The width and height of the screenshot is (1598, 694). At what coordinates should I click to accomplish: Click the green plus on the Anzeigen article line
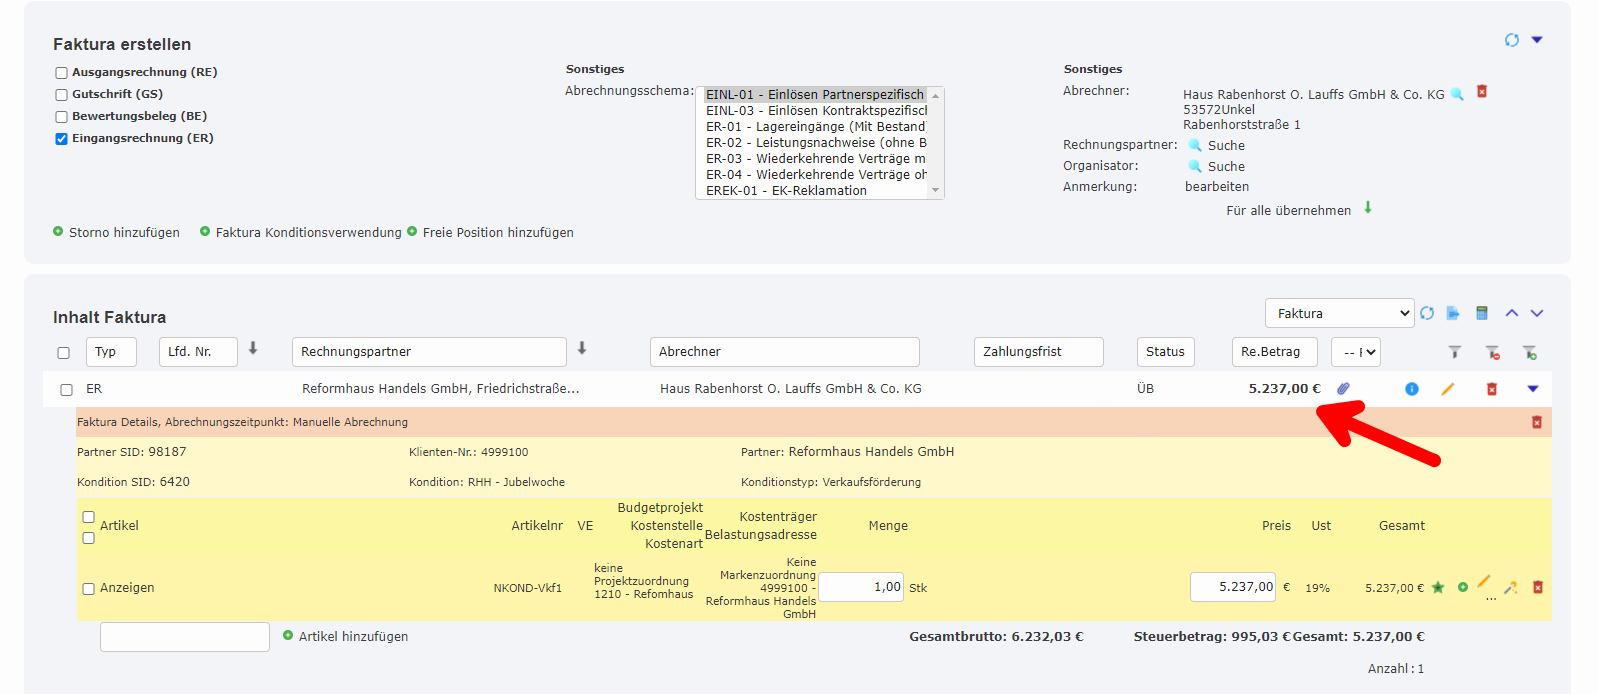[1463, 587]
